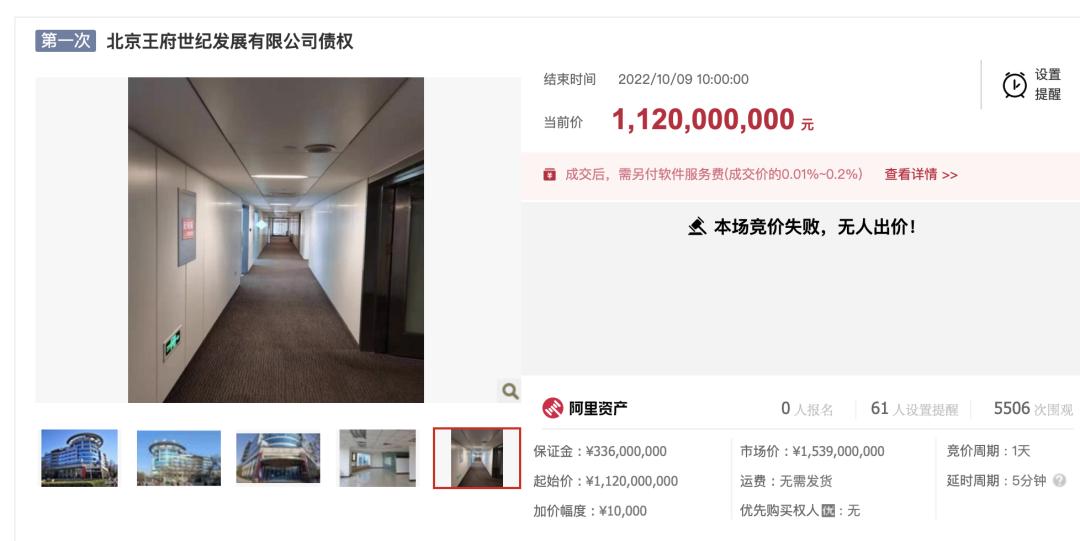This screenshot has height=541, width=1080.
Task: Select second building thumbnail
Action: [178, 458]
